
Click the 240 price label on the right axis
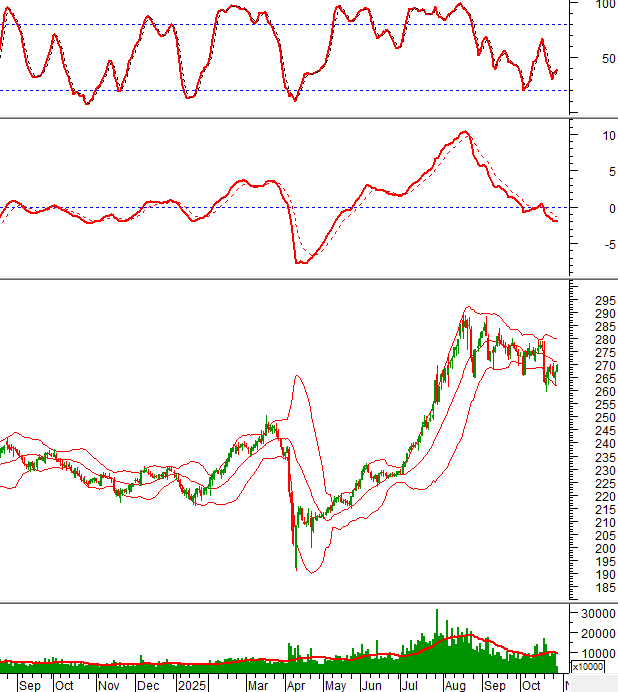coord(604,444)
